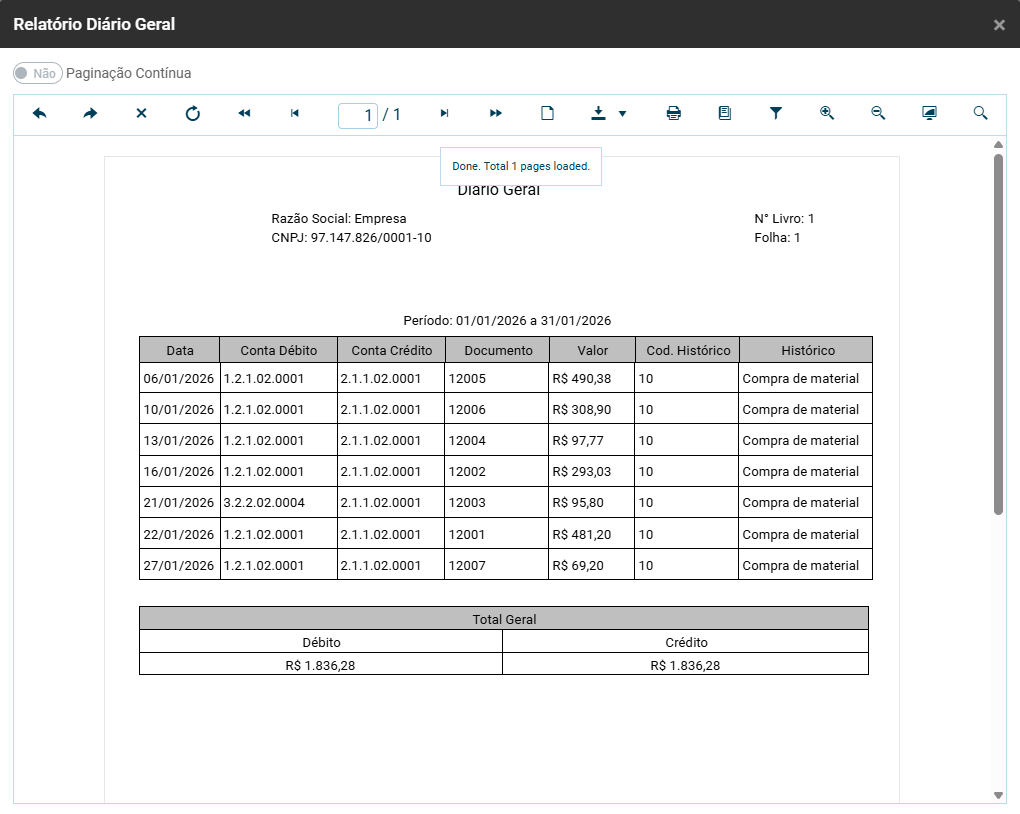Image resolution: width=1020 pixels, height=814 pixels.
Task: Open search in report contents
Action: coord(980,114)
